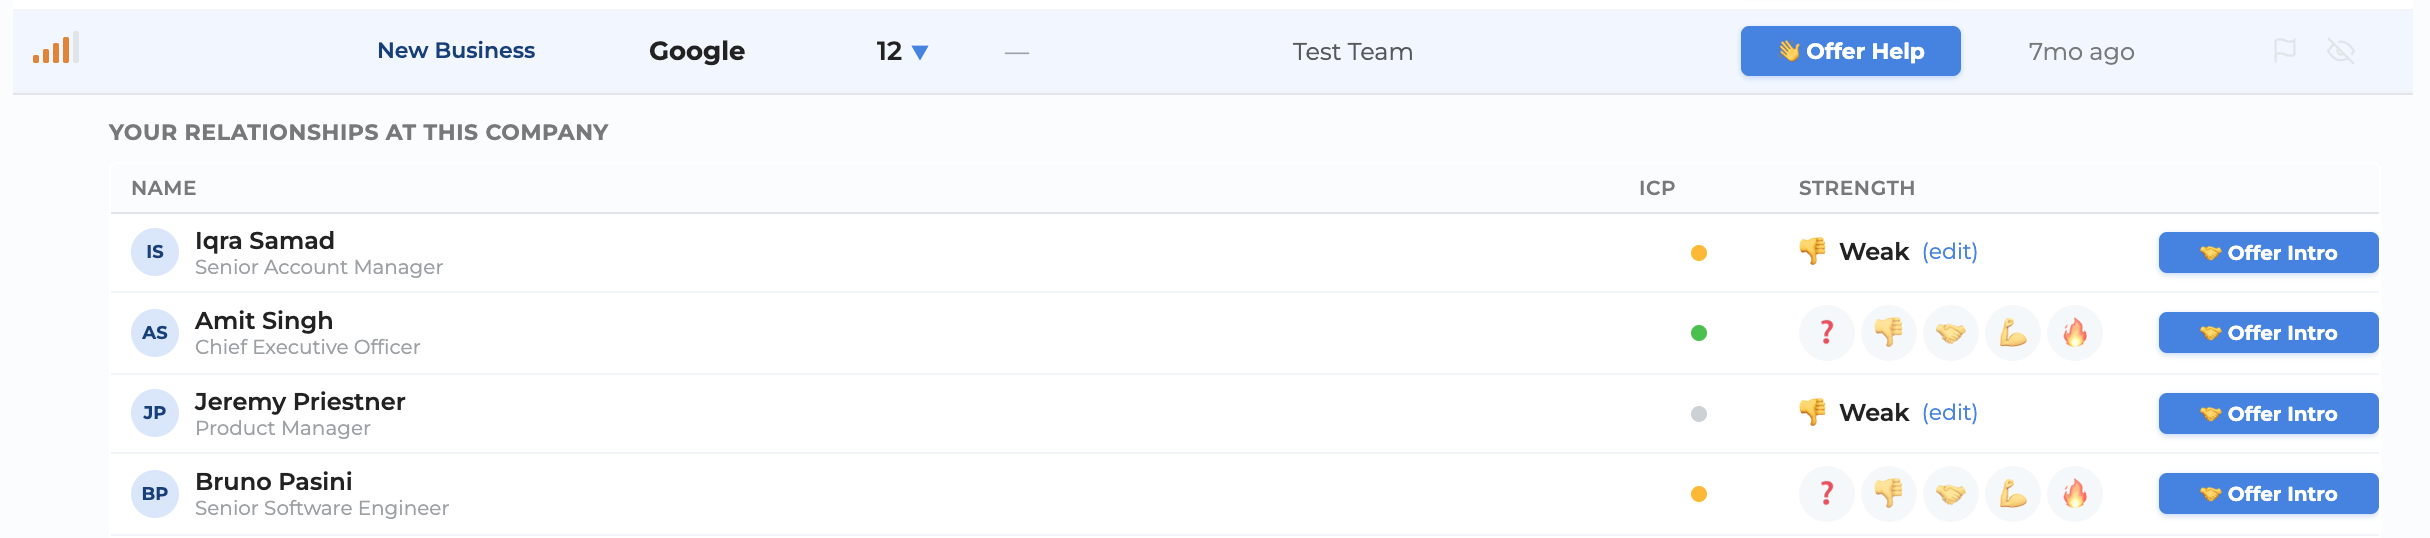Flag the Google opportunity
The image size is (2430, 538).
2284,50
